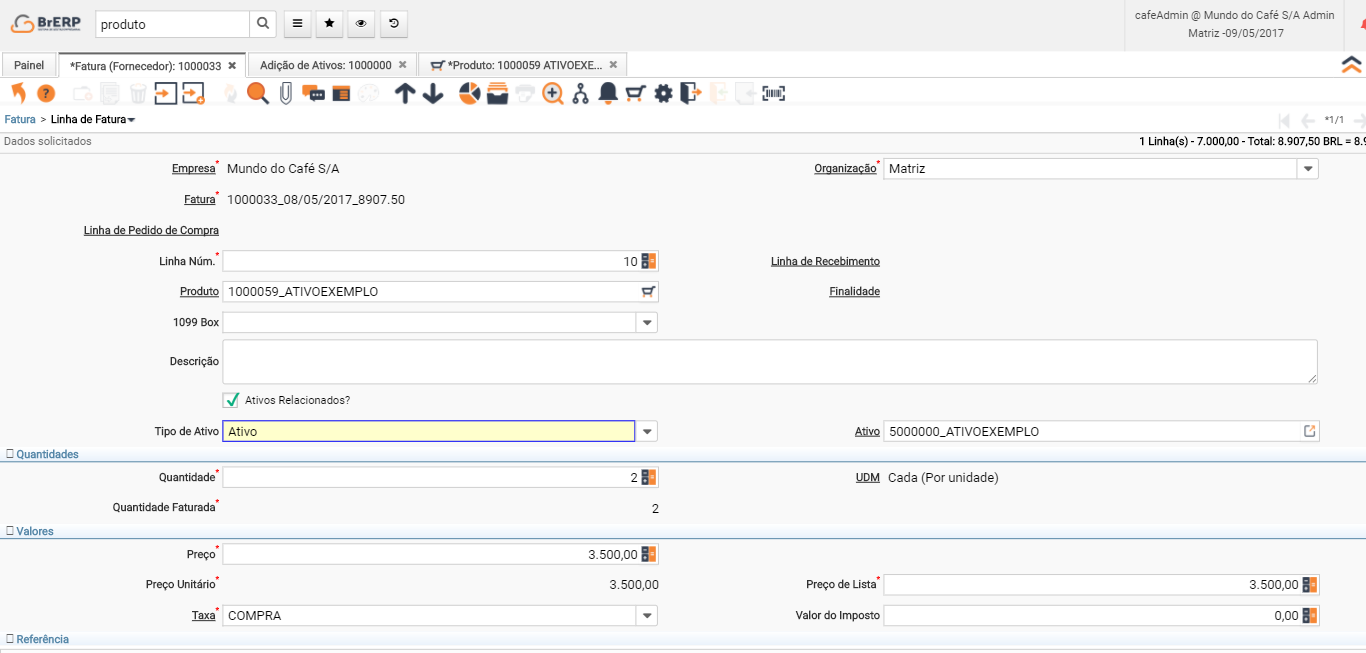Open attachments with the paperclip icon
The width and height of the screenshot is (1366, 653).
[286, 94]
